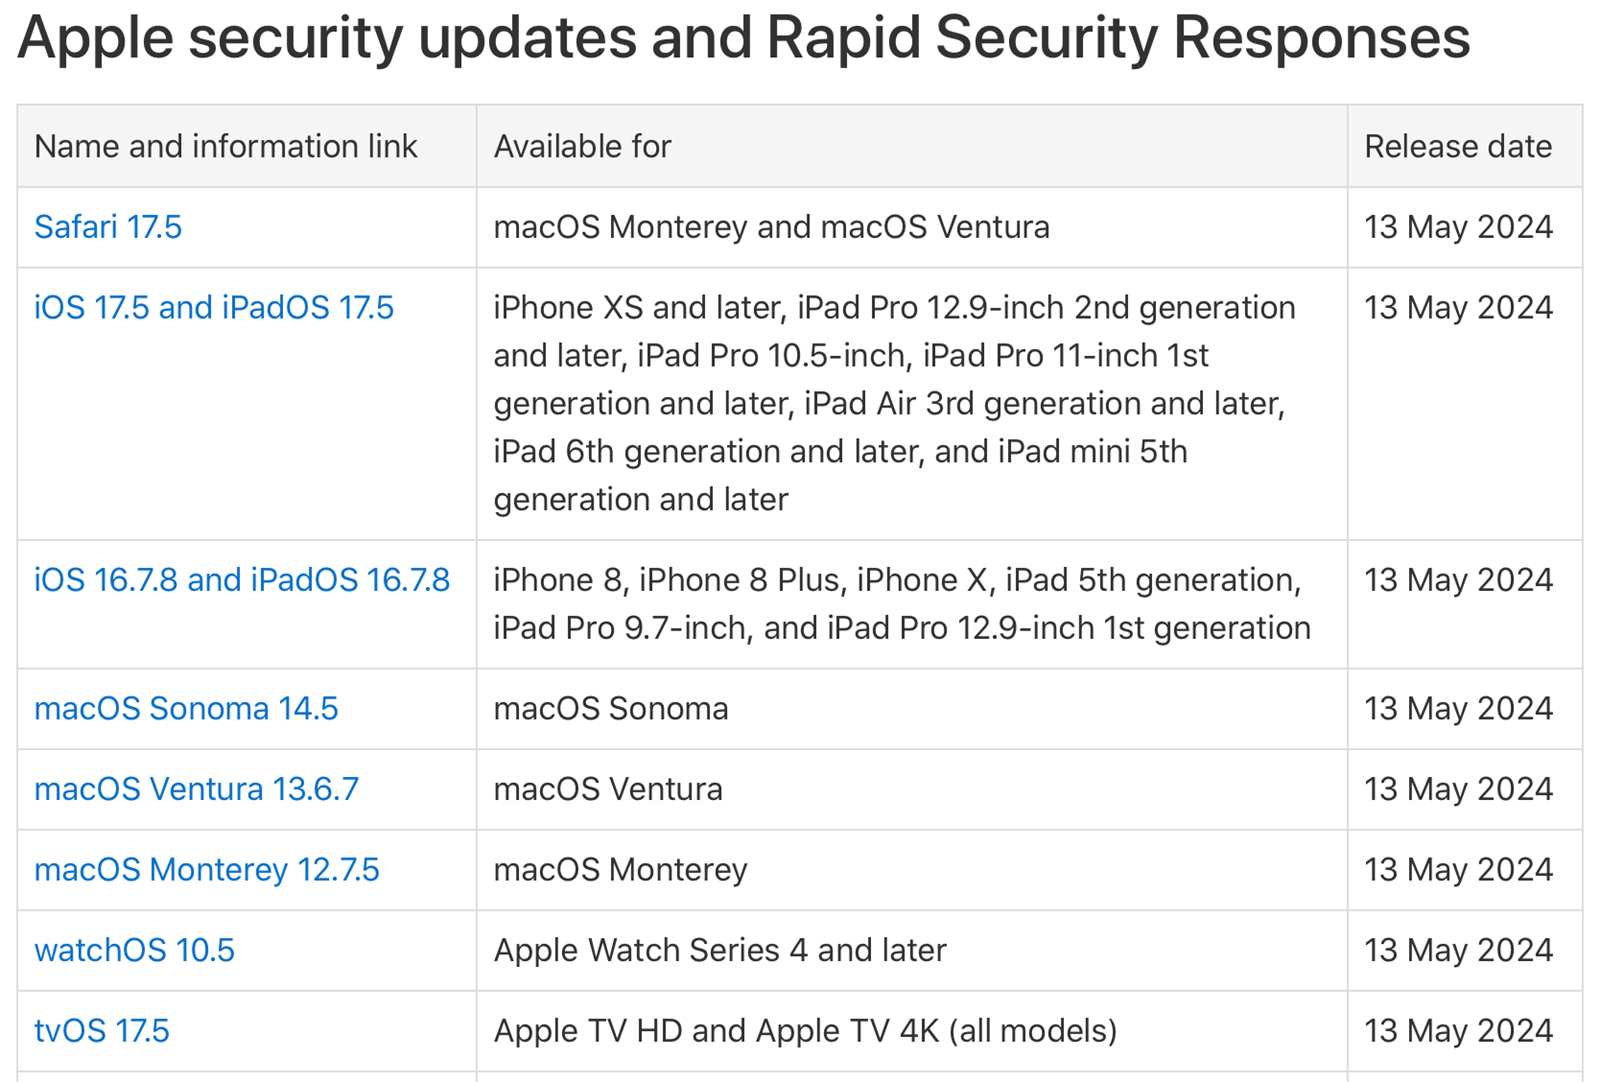Click the Safari 17.5 release date
Viewport: 1600px width, 1082px height.
(1458, 227)
